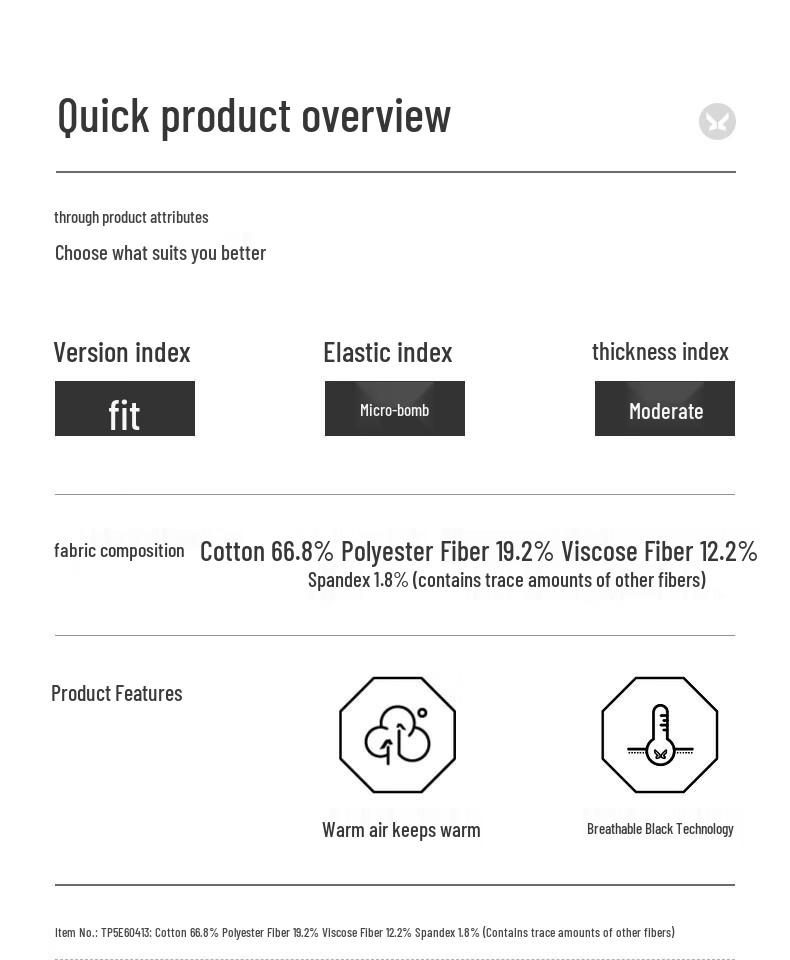Image resolution: width=790 pixels, height=960 pixels.
Task: Select the dark "fit" version badge
Action: pyautogui.click(x=125, y=409)
